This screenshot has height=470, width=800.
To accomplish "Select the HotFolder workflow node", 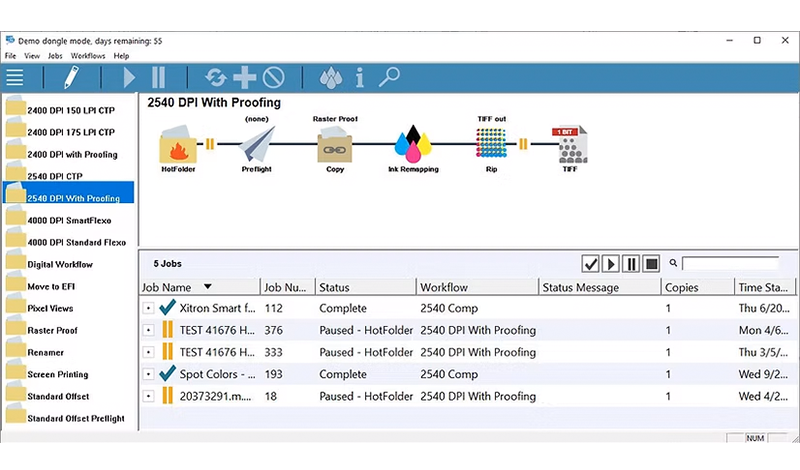I will [x=178, y=144].
